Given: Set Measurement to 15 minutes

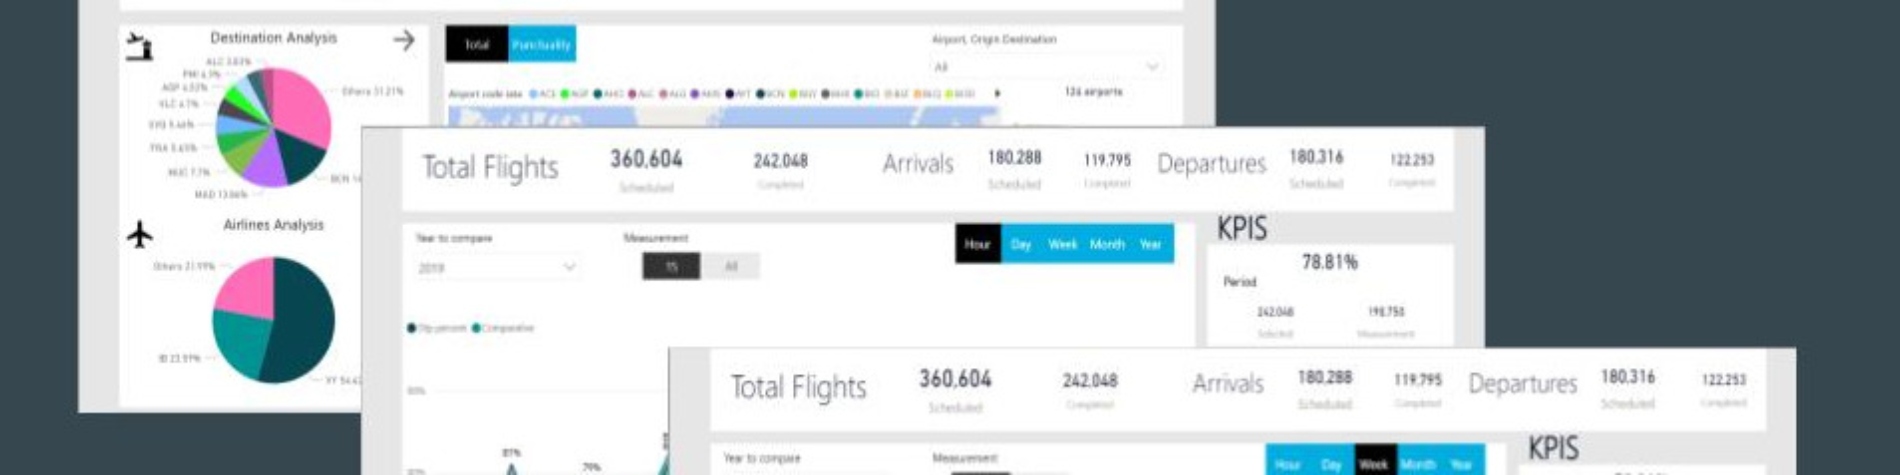Looking at the screenshot, I should pos(671,266).
